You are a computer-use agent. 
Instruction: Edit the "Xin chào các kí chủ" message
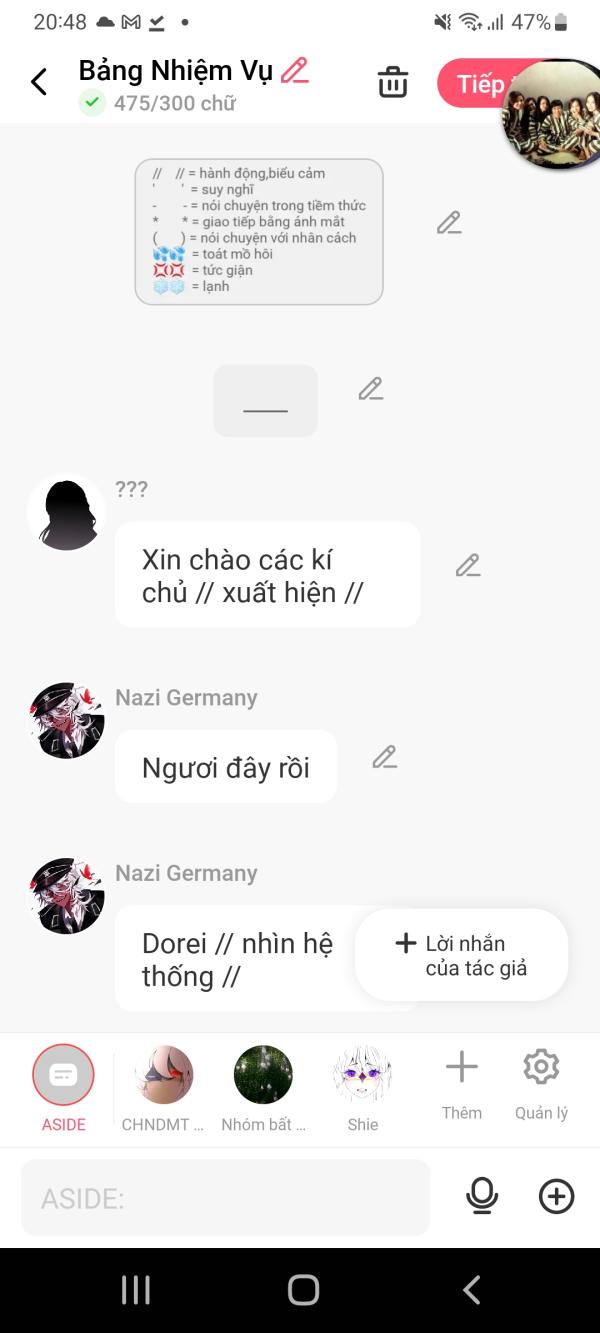pyautogui.click(x=468, y=565)
